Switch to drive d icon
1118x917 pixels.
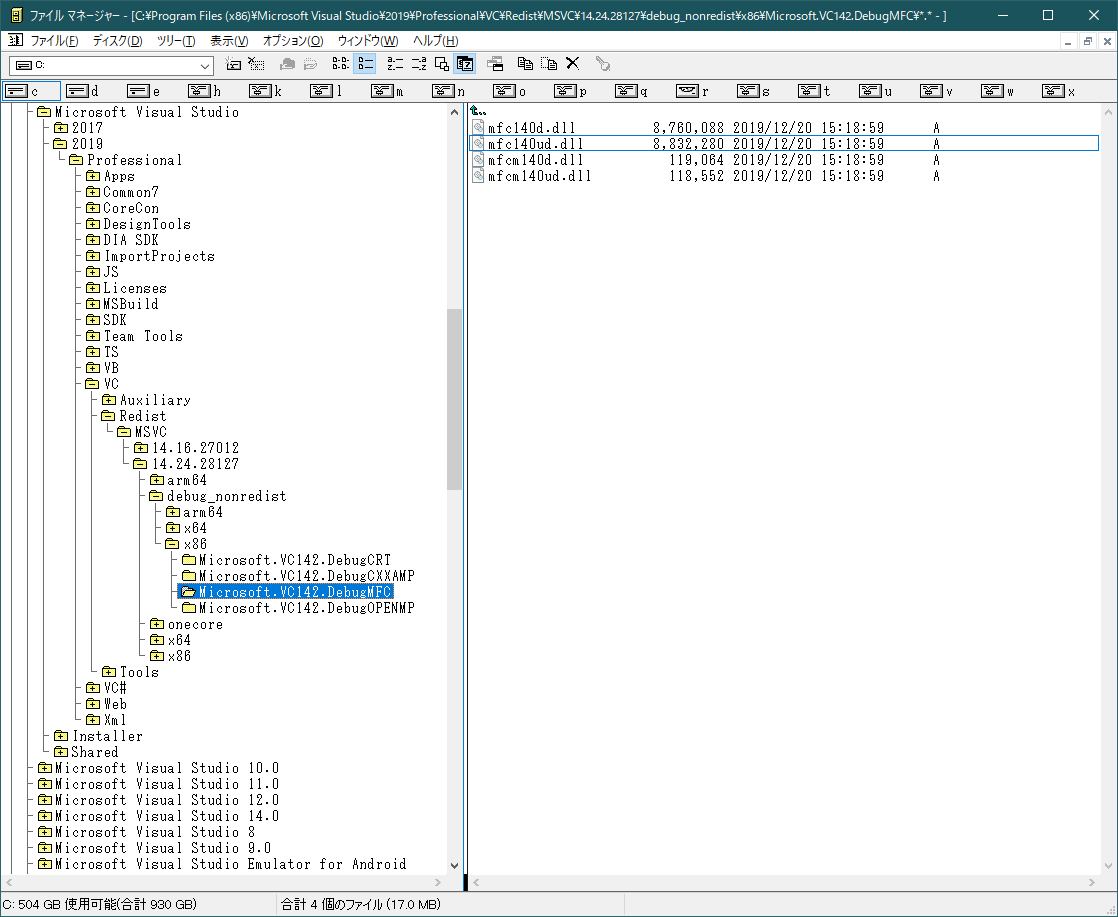pos(77,91)
